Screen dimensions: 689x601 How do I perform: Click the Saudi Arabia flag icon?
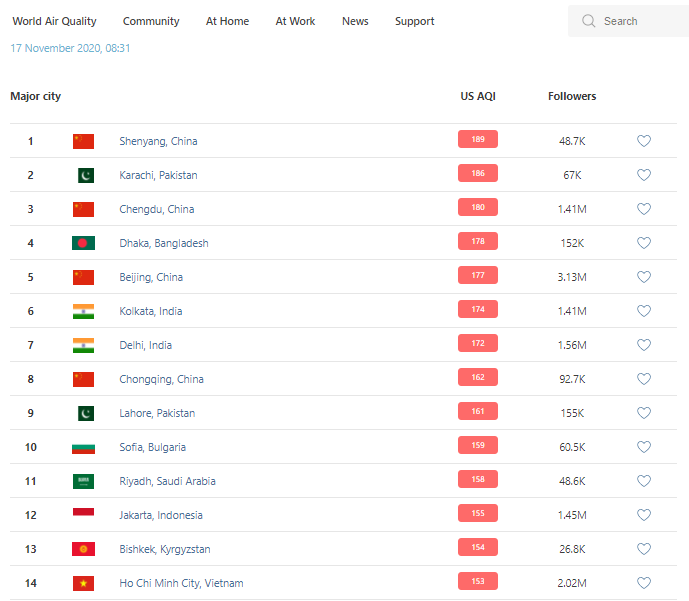[83, 481]
